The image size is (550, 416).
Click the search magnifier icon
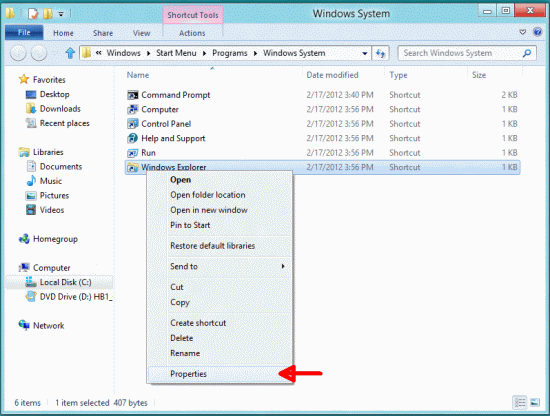click(x=526, y=53)
